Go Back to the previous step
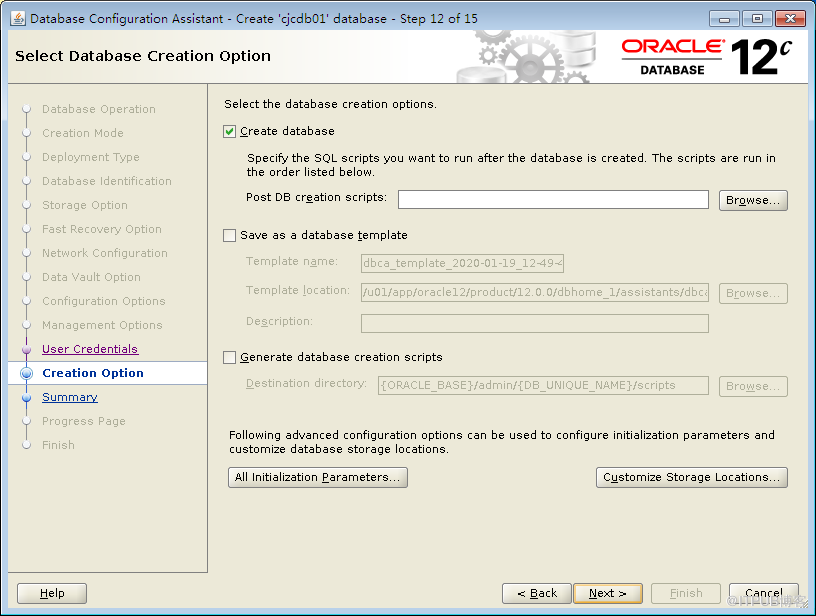 (537, 593)
